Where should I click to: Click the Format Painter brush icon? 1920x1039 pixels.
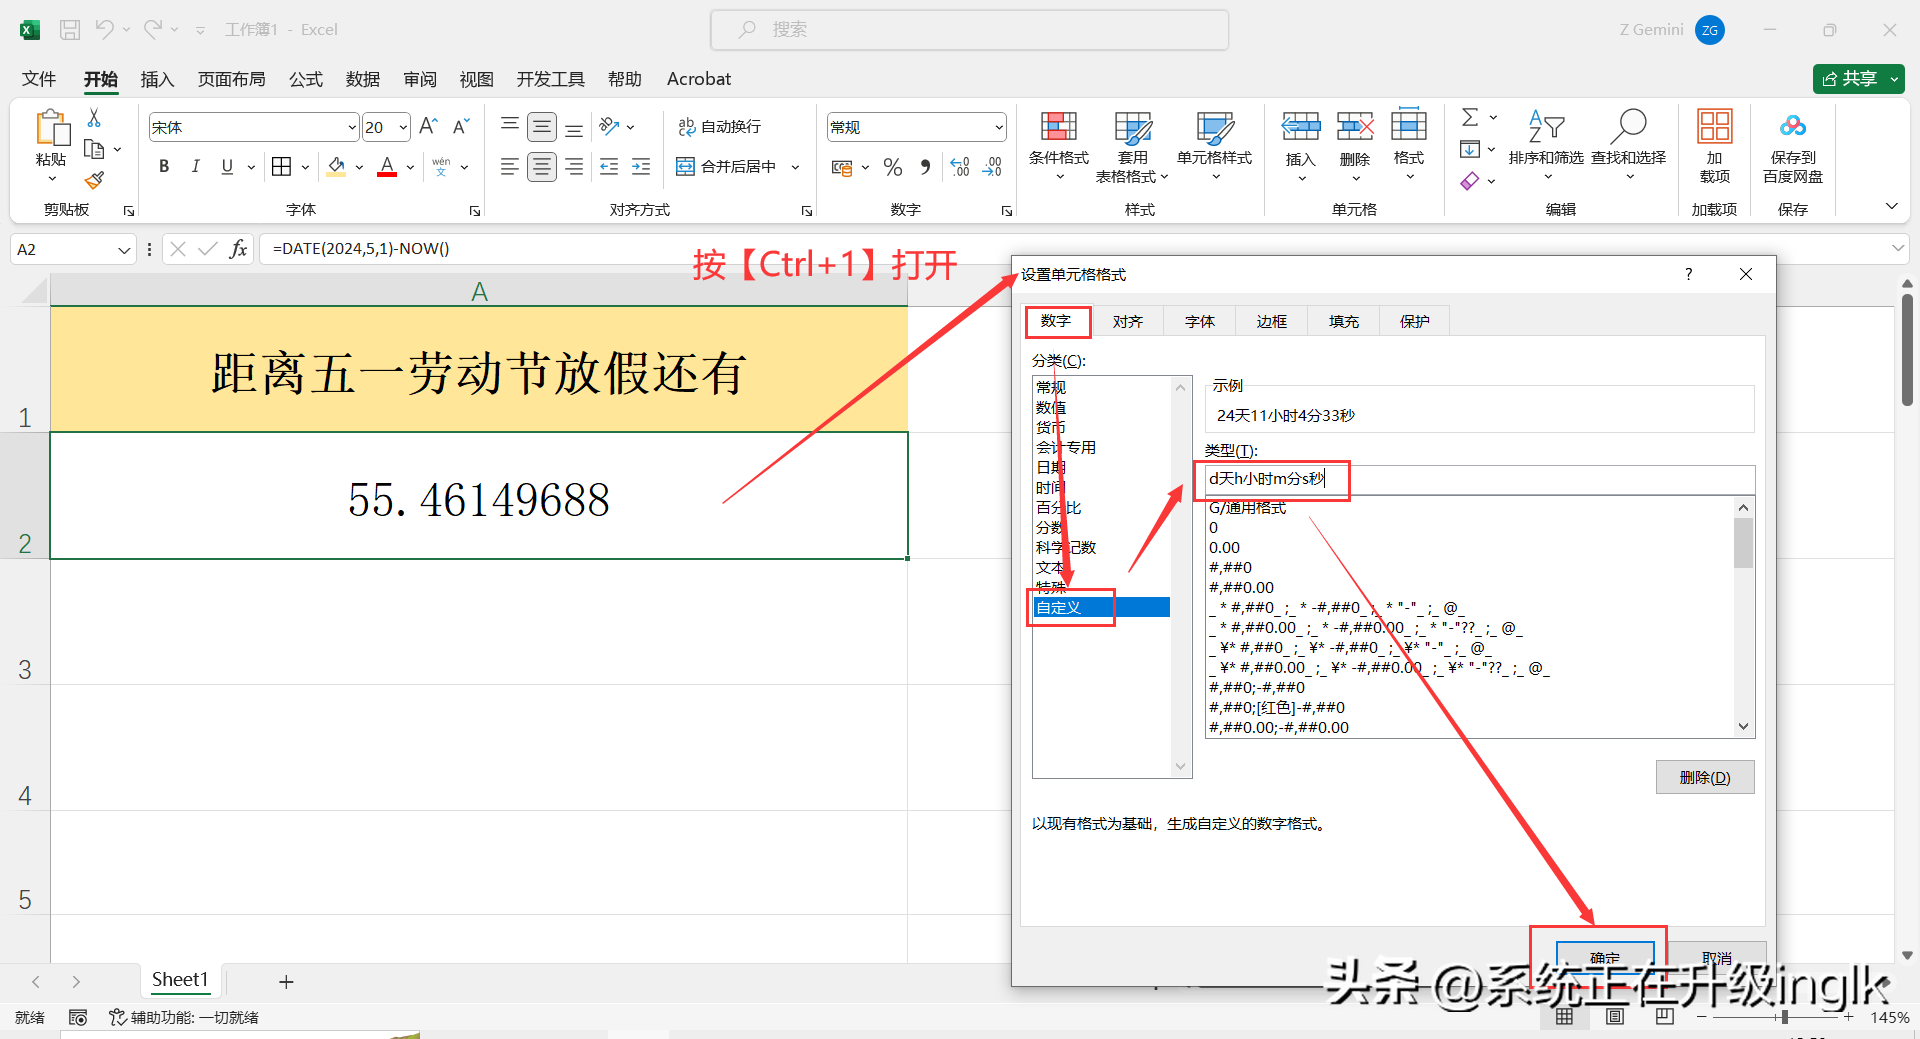pyautogui.click(x=94, y=180)
